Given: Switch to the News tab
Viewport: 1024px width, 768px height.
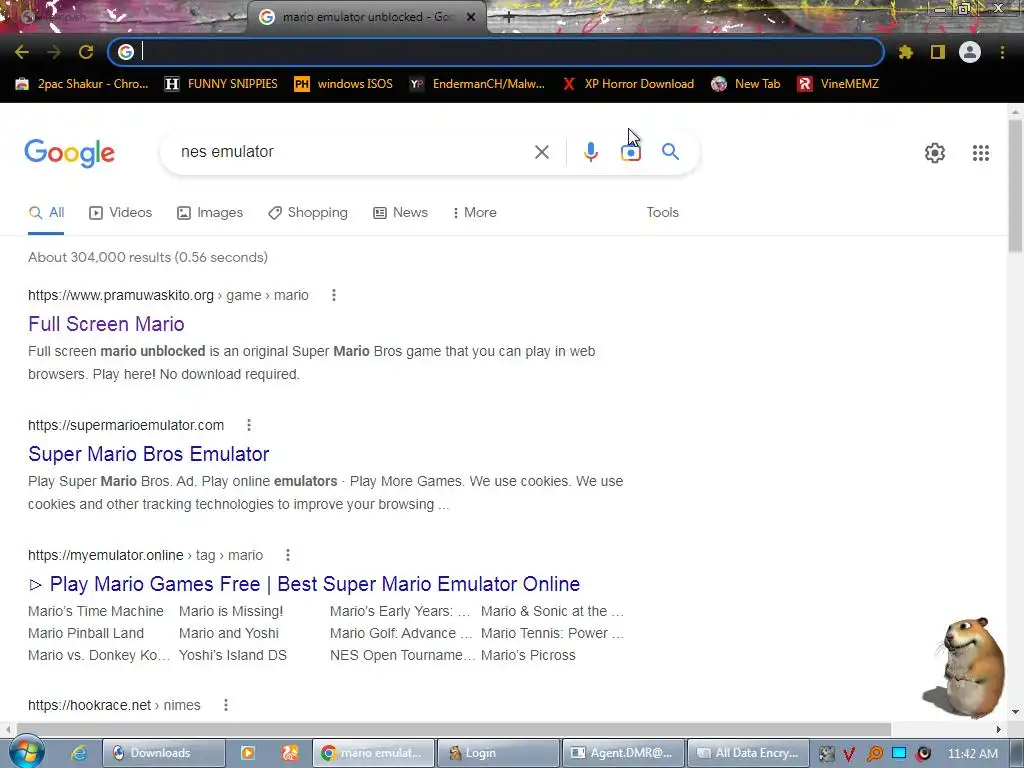Looking at the screenshot, I should 400,212.
